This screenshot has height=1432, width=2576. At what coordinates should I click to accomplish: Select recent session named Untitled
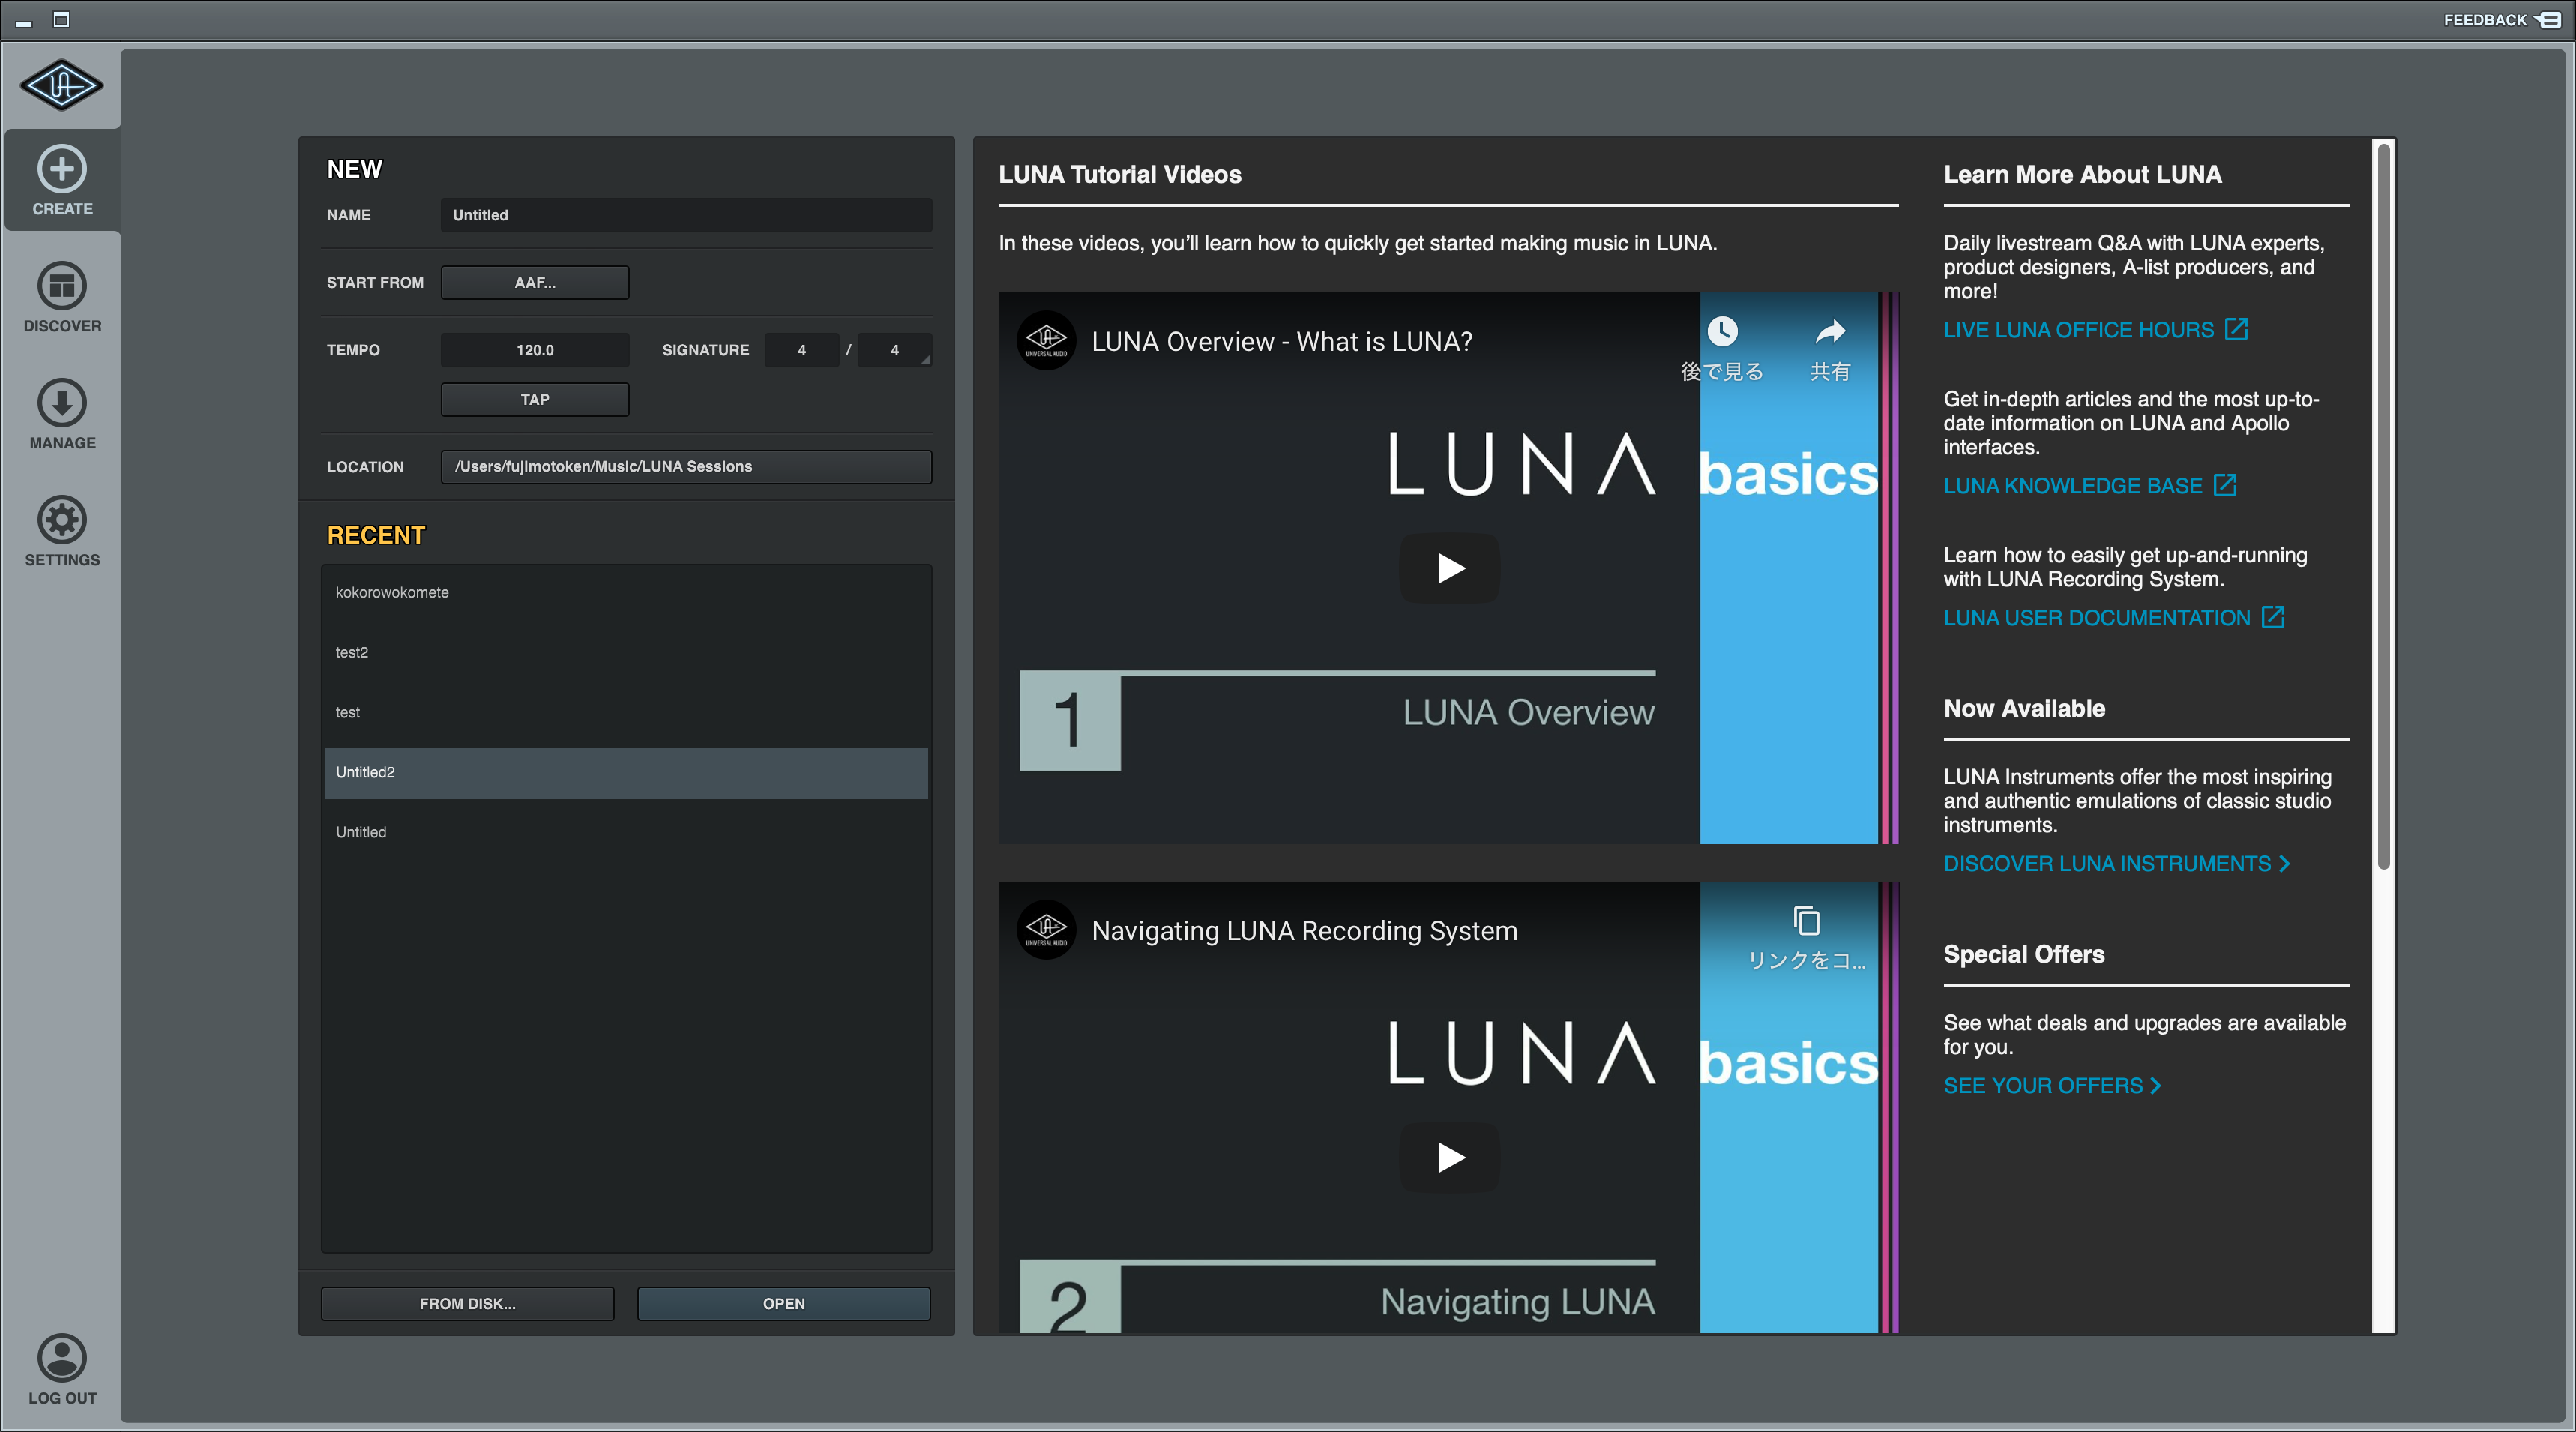pos(626,832)
